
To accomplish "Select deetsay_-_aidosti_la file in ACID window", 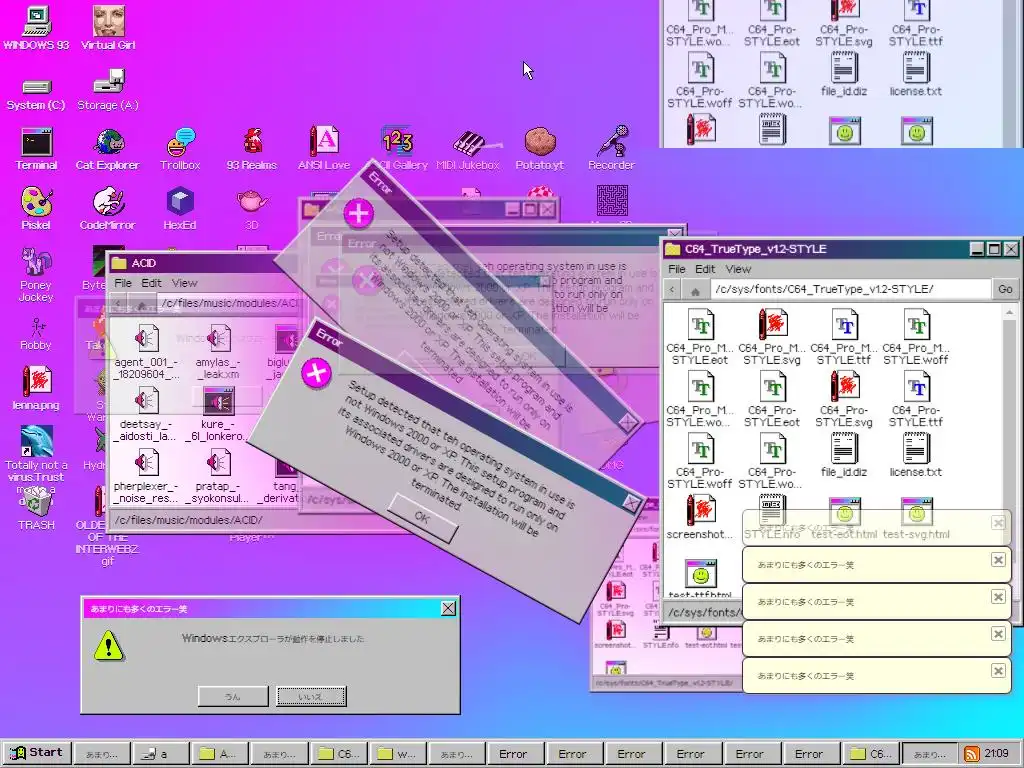I will [x=146, y=415].
